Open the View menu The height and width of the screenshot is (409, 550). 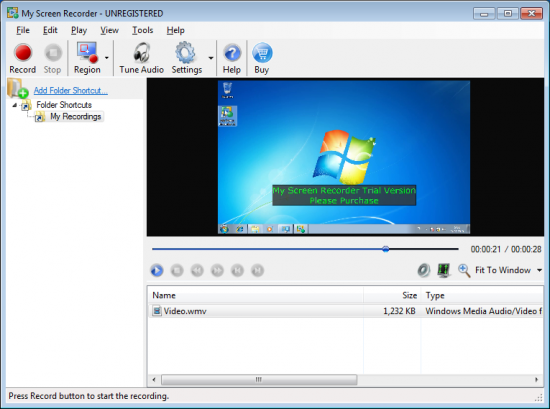[109, 30]
